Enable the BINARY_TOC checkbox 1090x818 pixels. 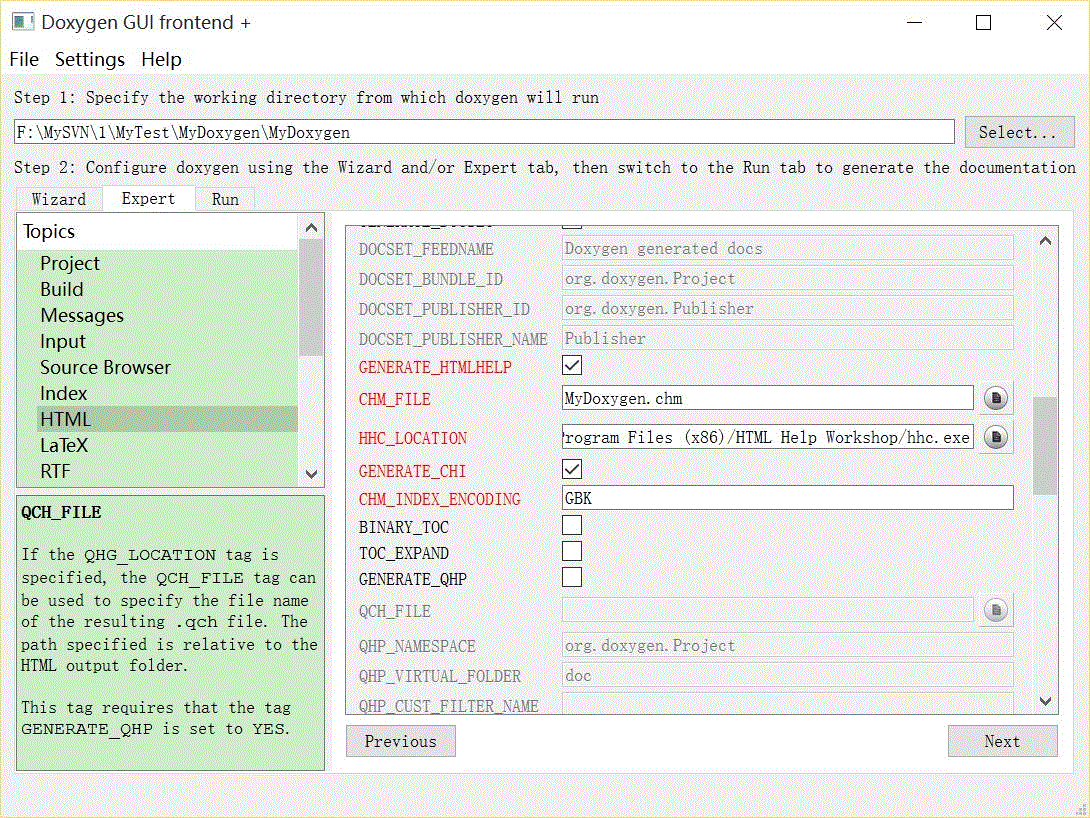pyautogui.click(x=571, y=525)
